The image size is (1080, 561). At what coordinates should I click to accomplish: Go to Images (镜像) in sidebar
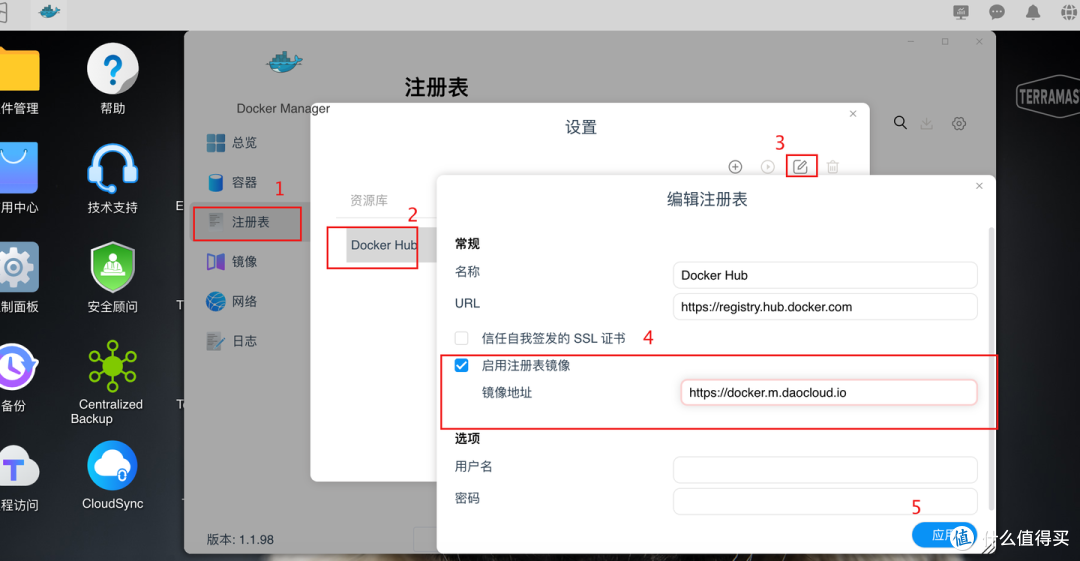point(245,262)
